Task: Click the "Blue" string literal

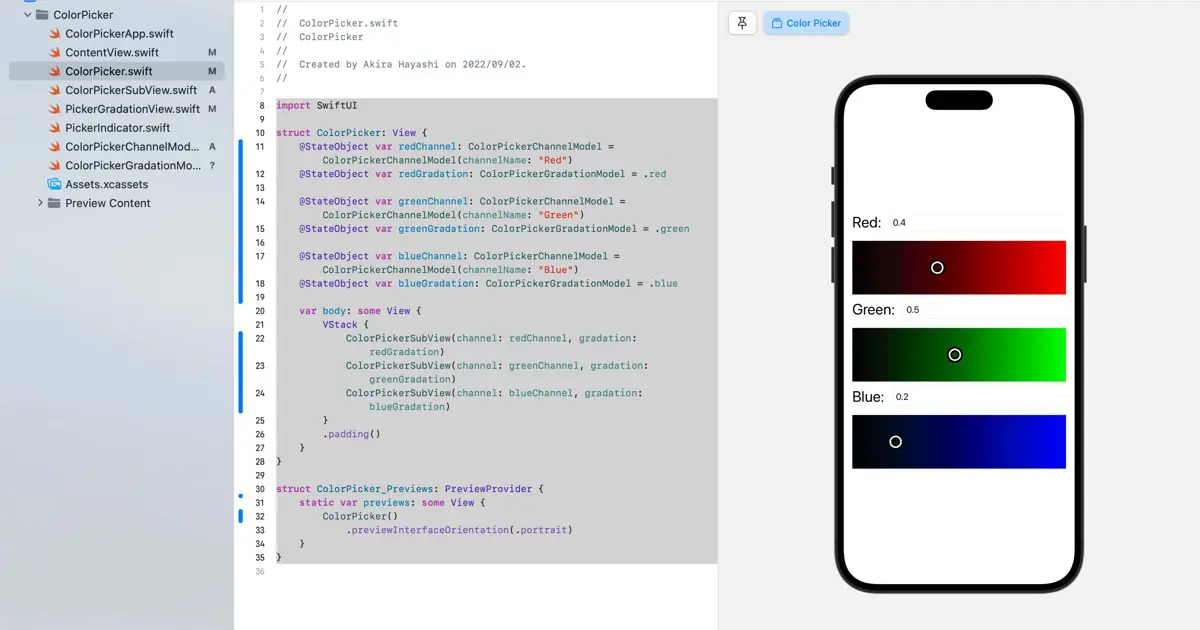Action: [x=557, y=270]
